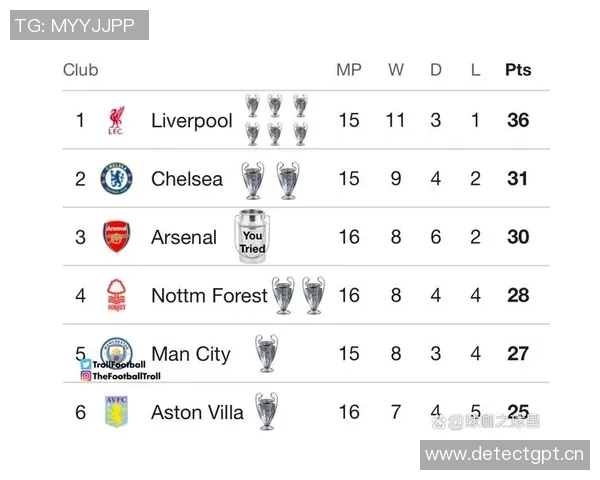The height and width of the screenshot is (480, 600).
Task: Click Aston Villa's trophy icon
Action: coord(266,411)
